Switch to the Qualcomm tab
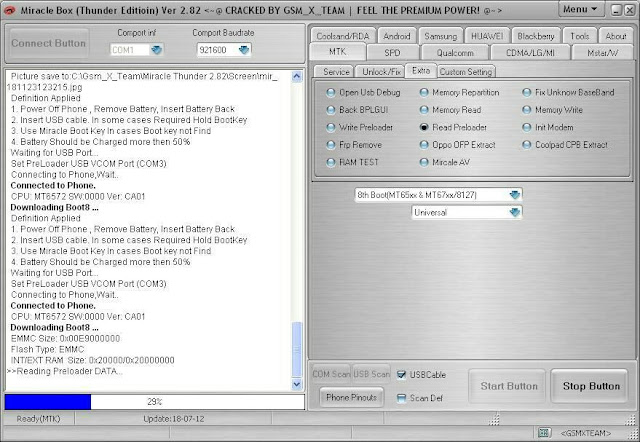640x442 pixels. point(455,53)
